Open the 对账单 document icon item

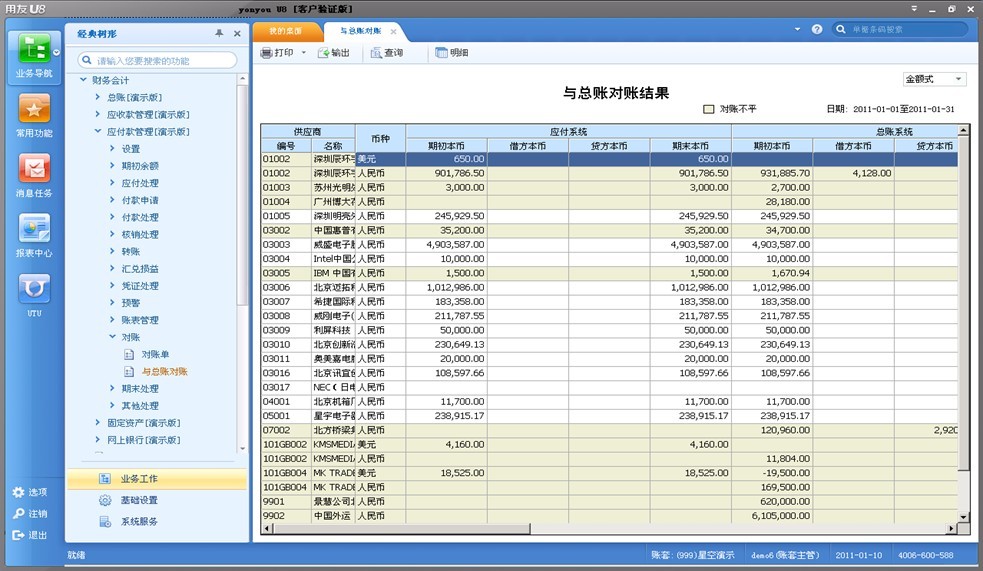click(x=129, y=354)
